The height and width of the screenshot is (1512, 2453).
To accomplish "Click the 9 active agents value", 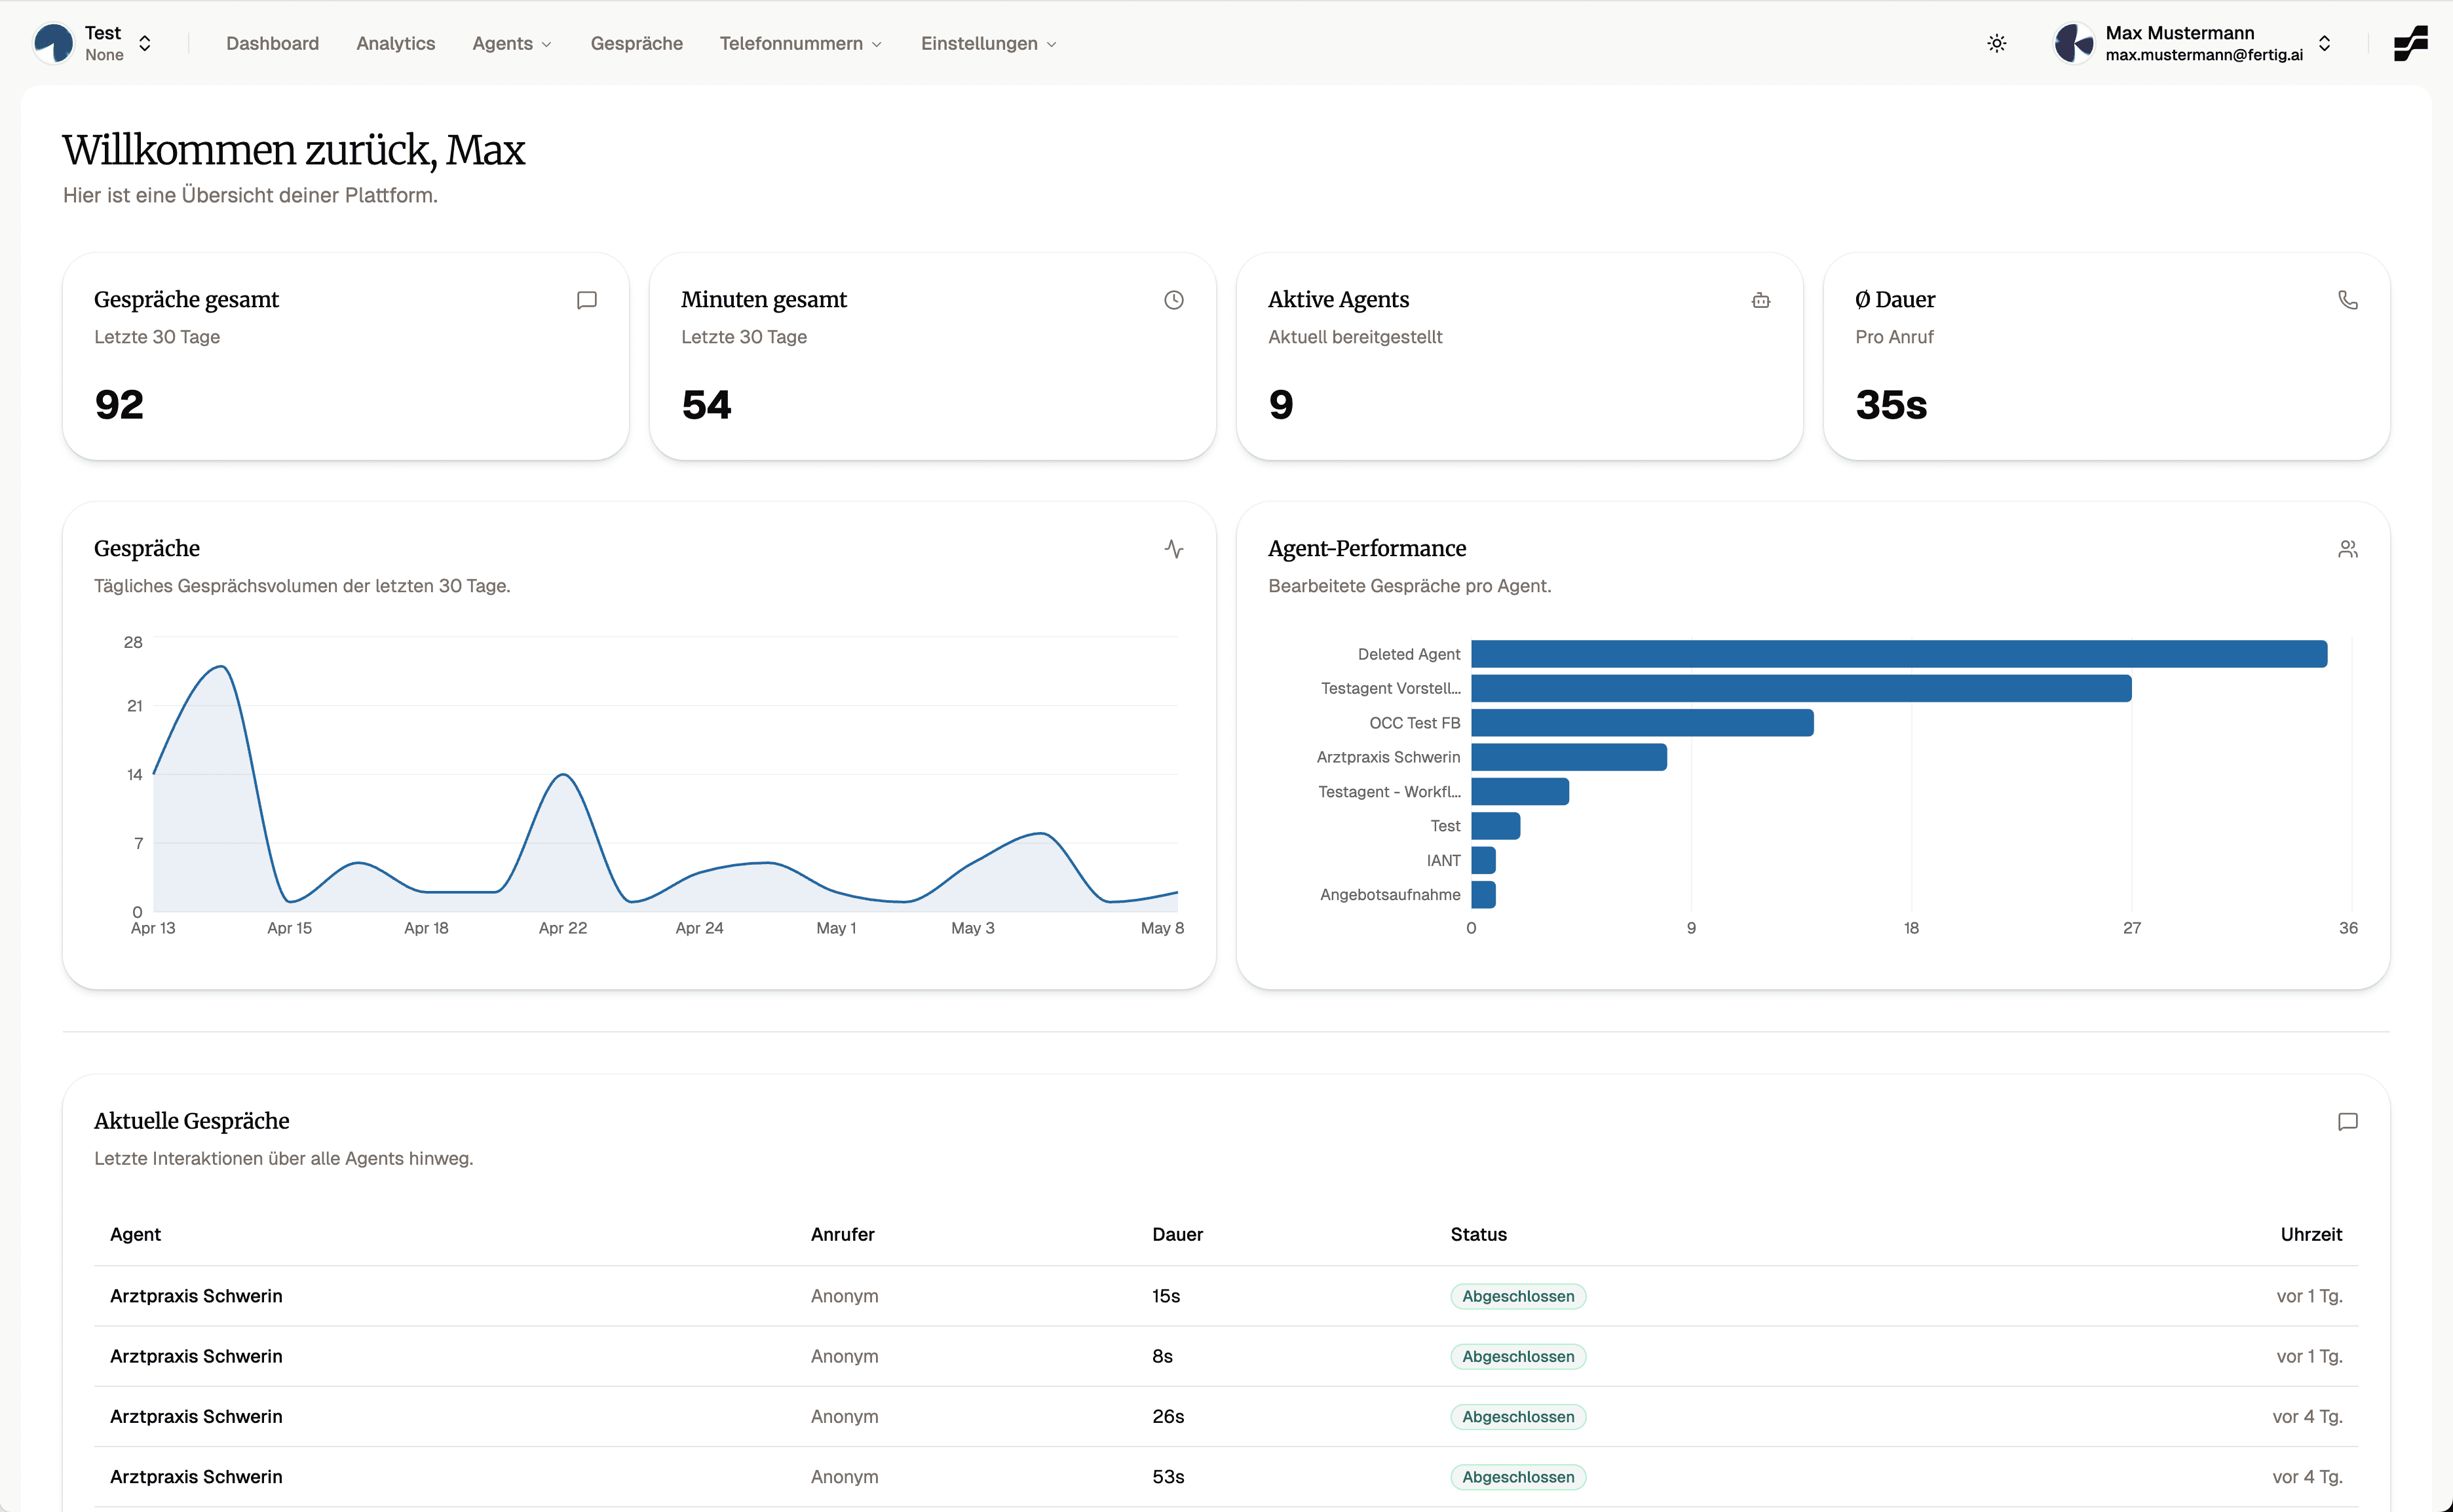I will tap(1281, 405).
